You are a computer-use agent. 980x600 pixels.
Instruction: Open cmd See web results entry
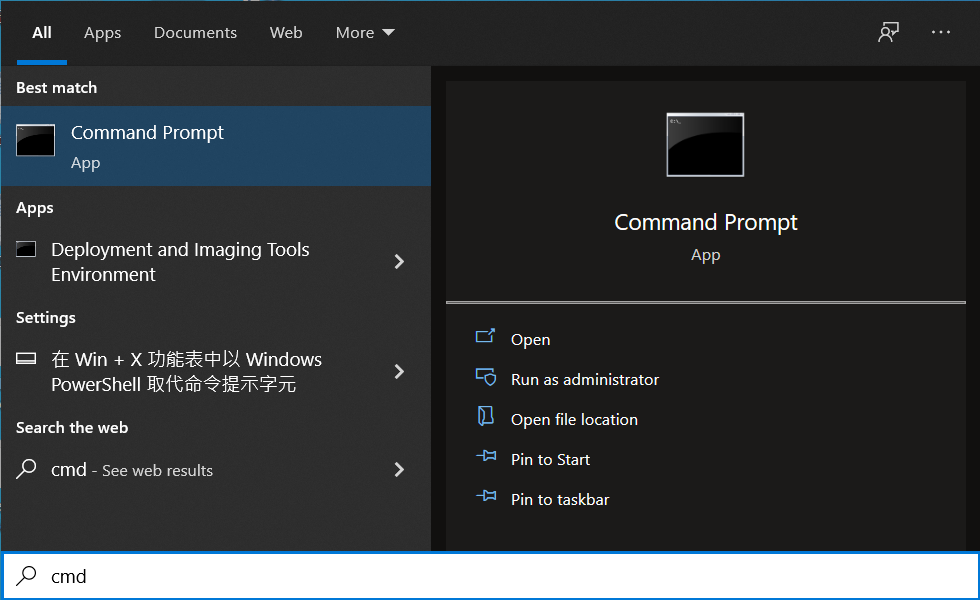tap(216, 469)
